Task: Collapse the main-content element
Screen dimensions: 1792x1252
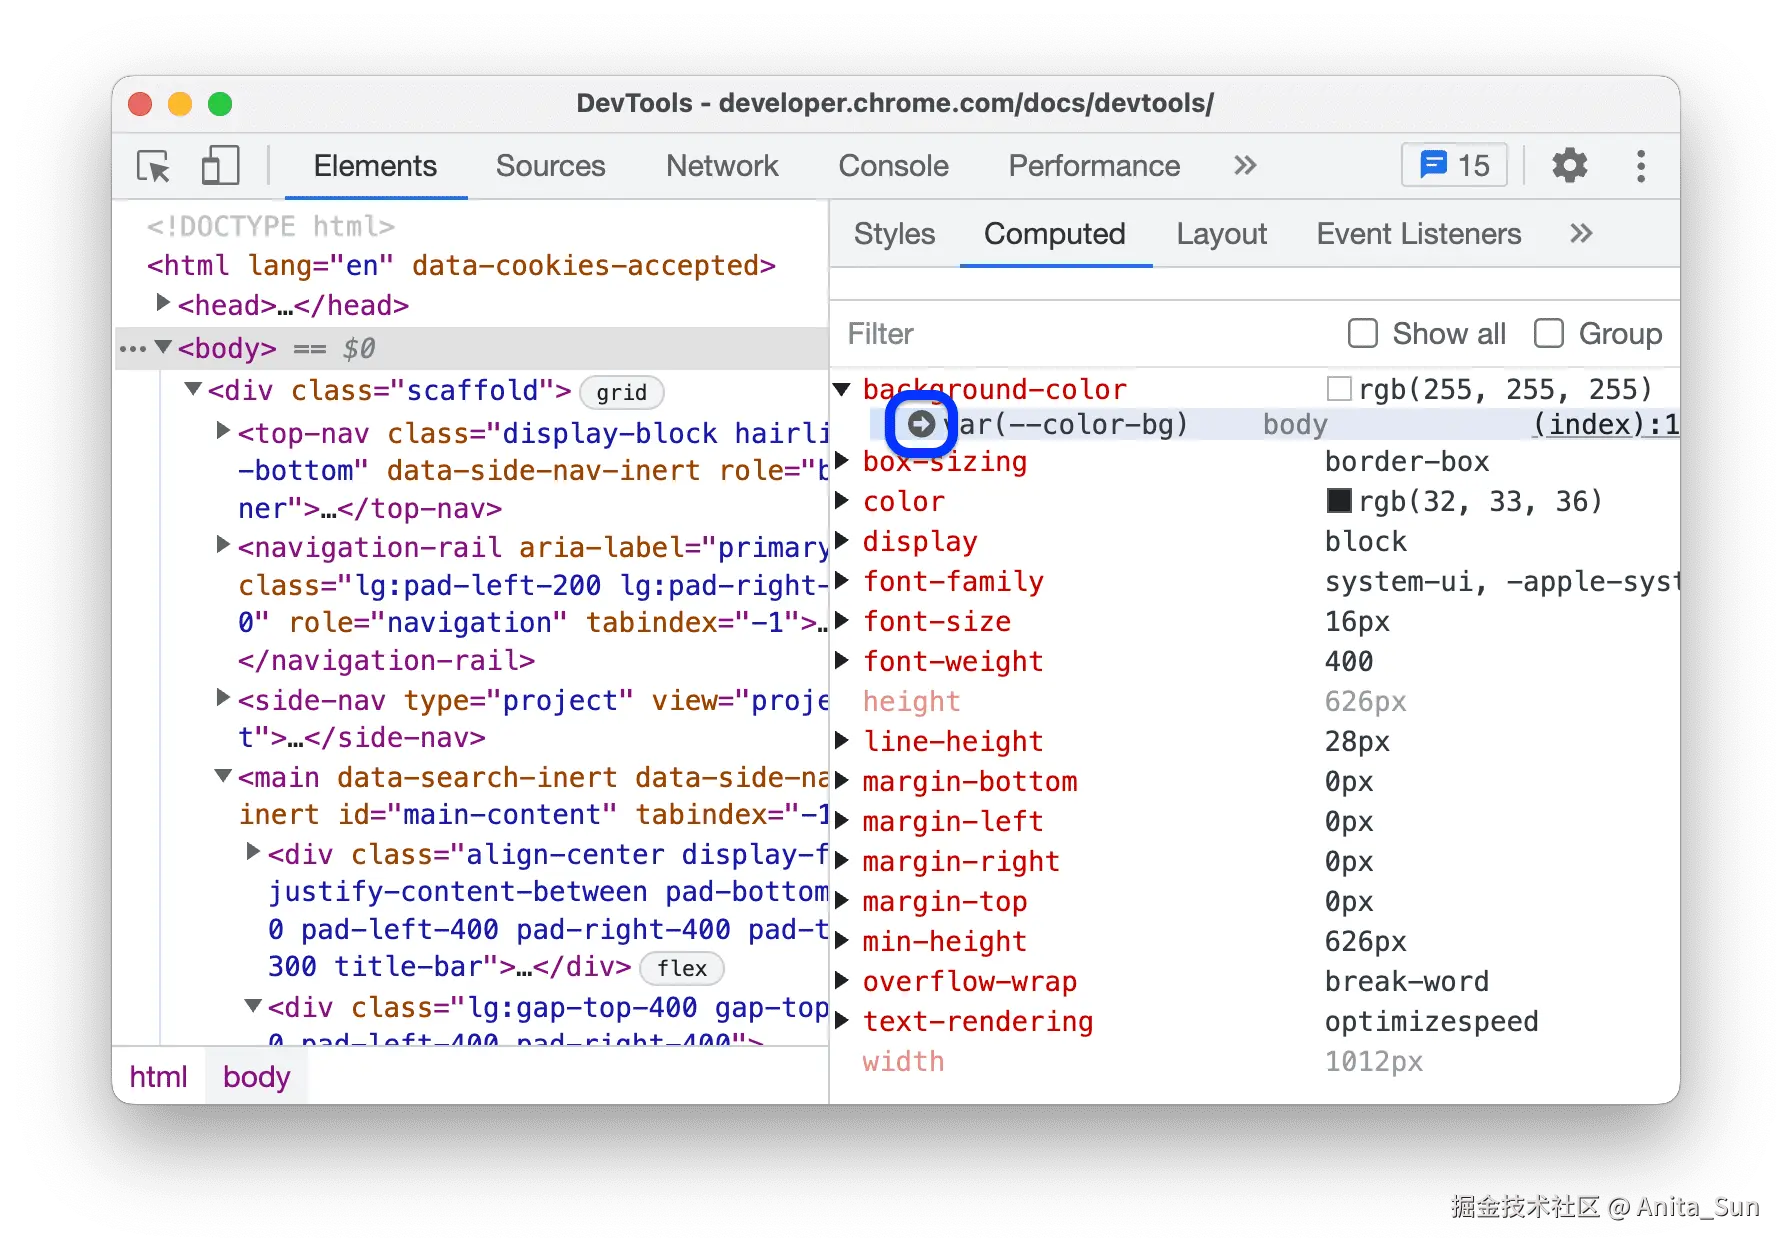Action: coord(223,776)
